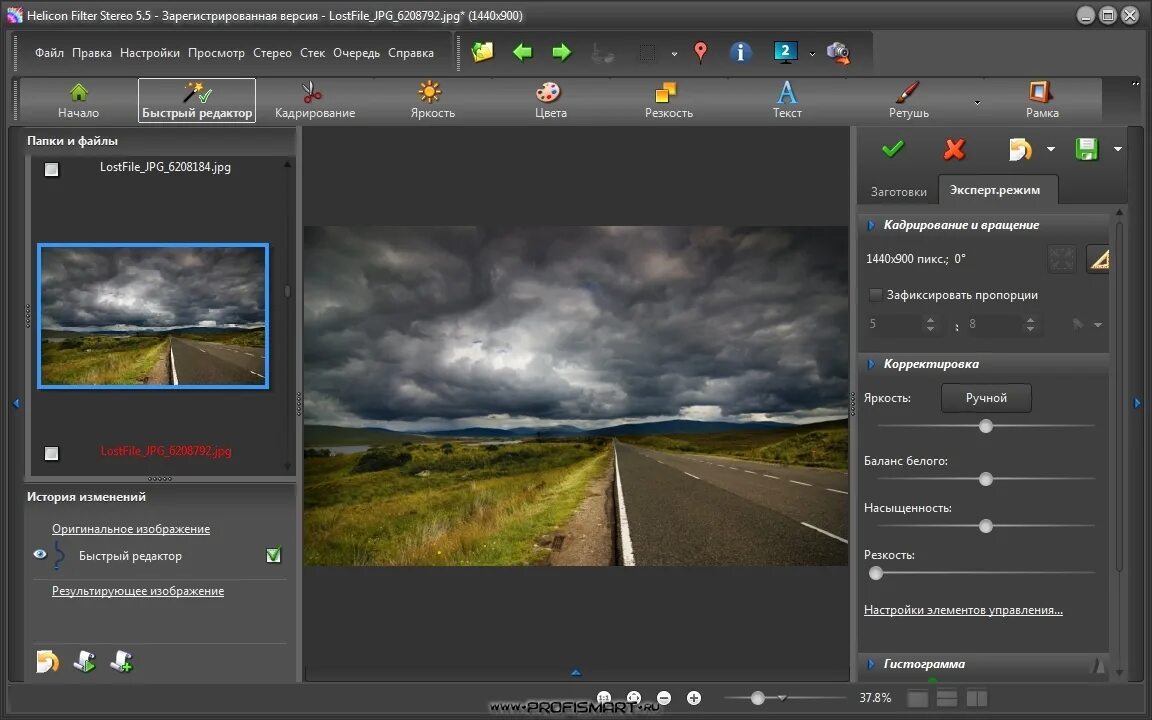Click the undo icon under history panel

click(x=47, y=661)
